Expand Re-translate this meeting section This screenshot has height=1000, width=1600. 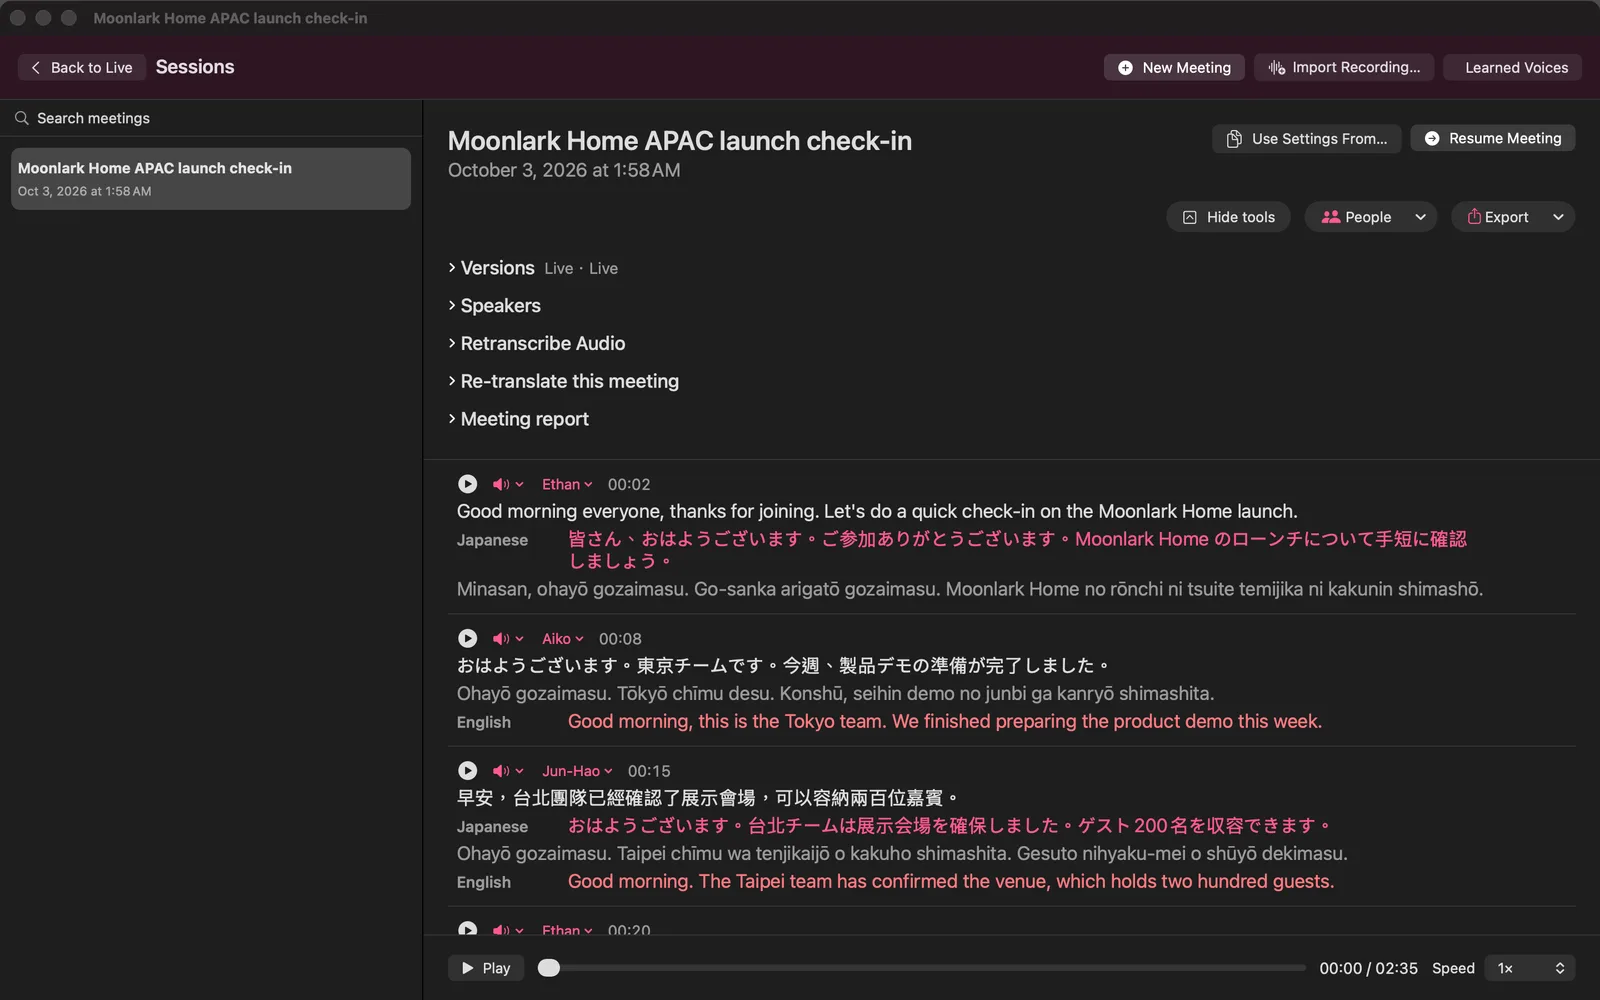point(563,381)
